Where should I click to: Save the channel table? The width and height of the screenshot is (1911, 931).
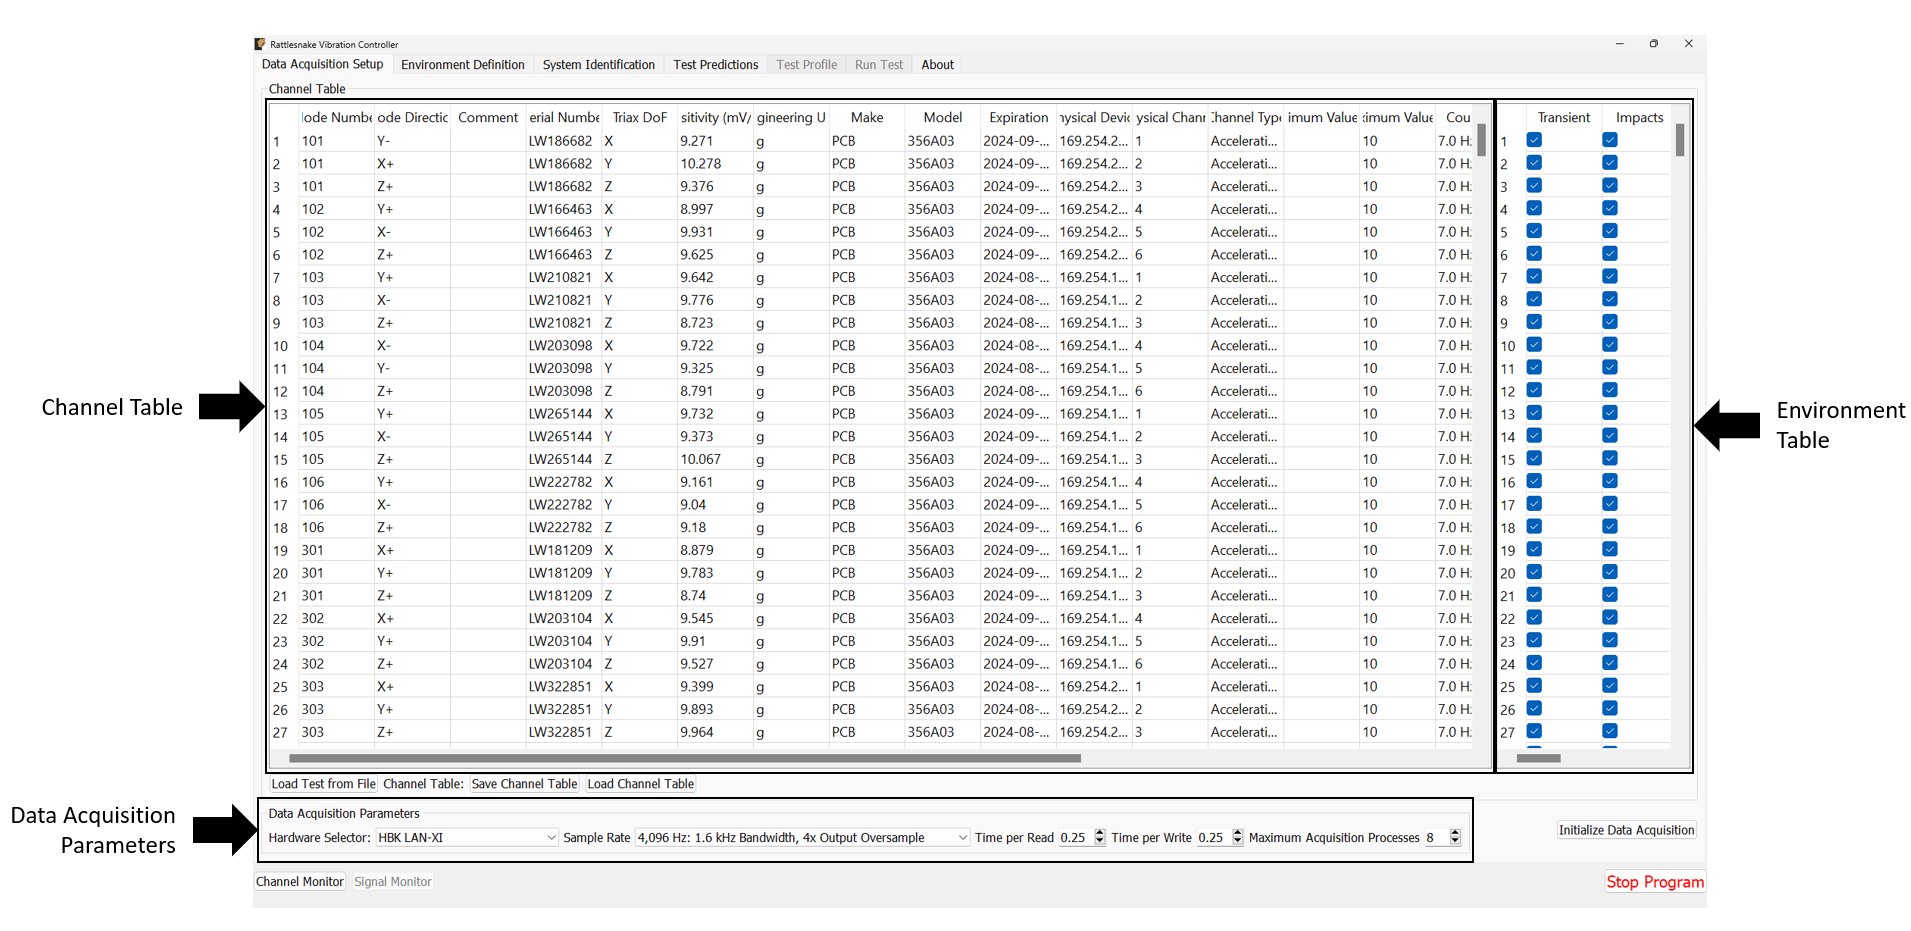pyautogui.click(x=524, y=783)
